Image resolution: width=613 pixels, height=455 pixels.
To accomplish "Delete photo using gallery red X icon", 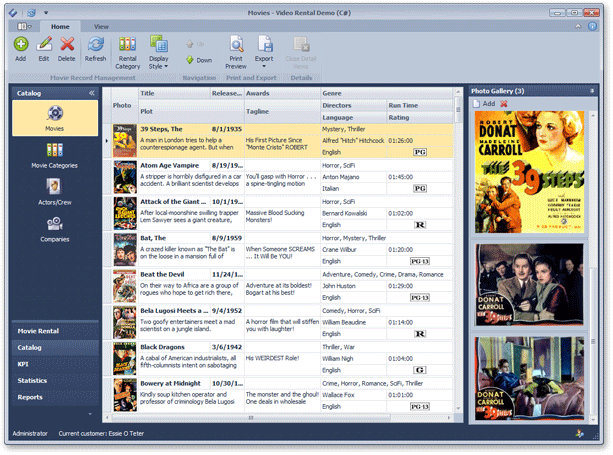I will (x=504, y=103).
